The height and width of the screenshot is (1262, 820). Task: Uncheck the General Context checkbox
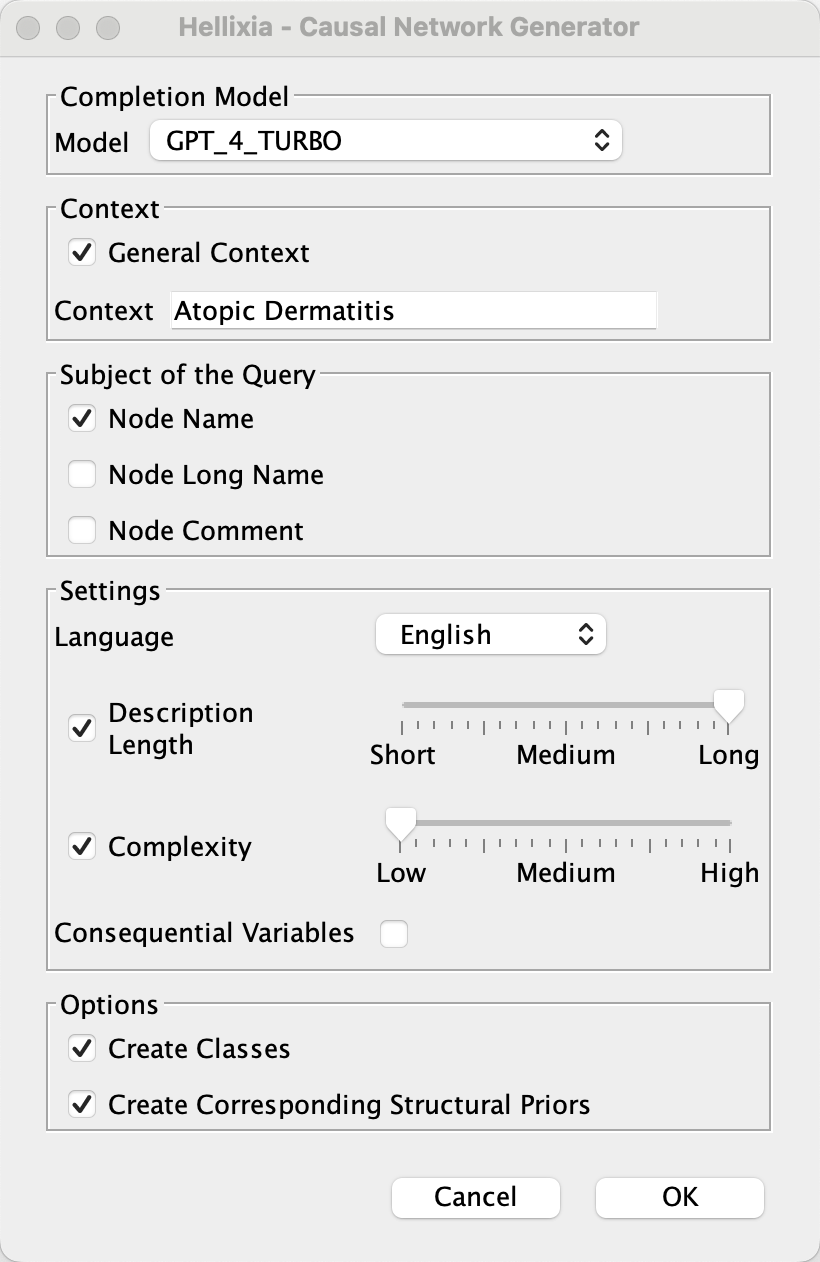[82, 253]
